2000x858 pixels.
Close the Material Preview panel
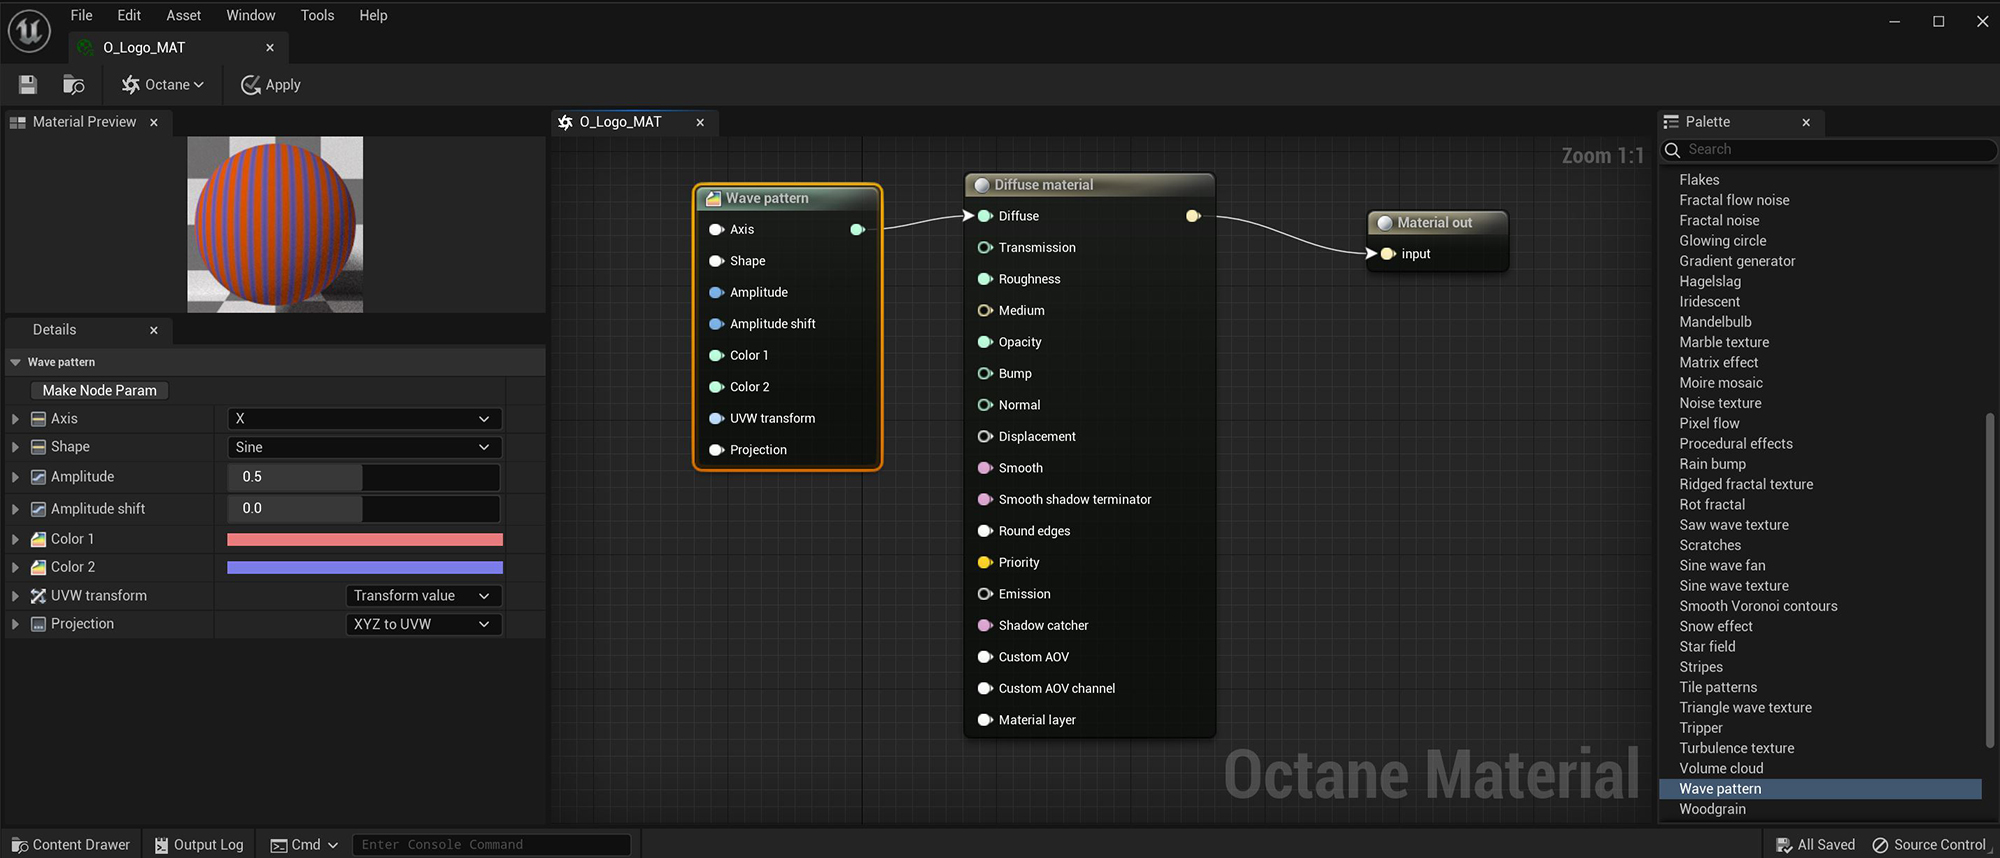154,122
